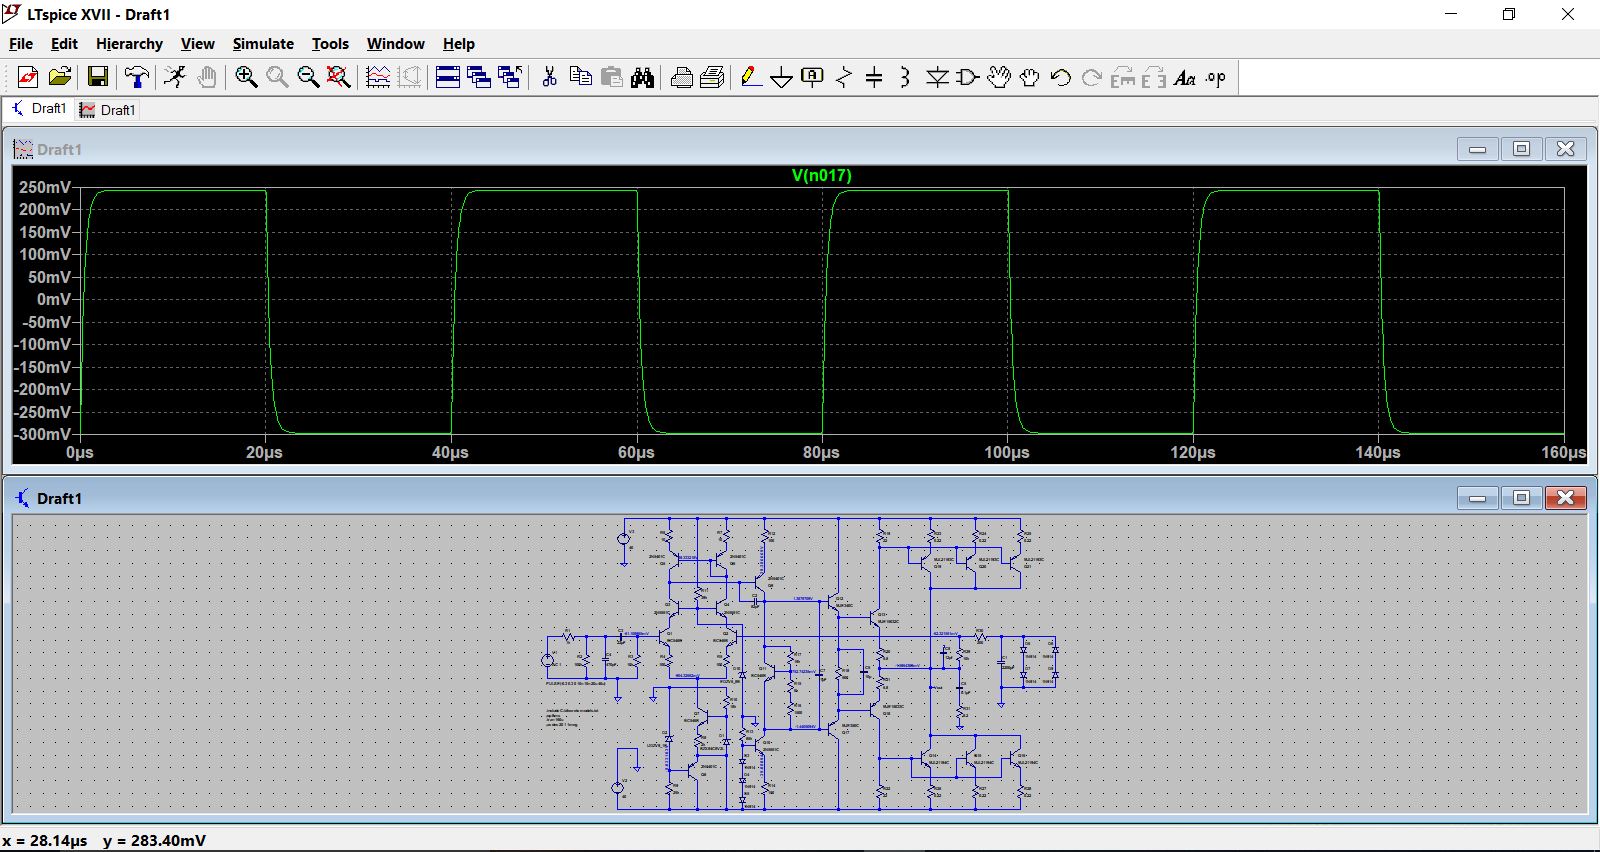Halt the simulation with the hand icon

tap(207, 77)
